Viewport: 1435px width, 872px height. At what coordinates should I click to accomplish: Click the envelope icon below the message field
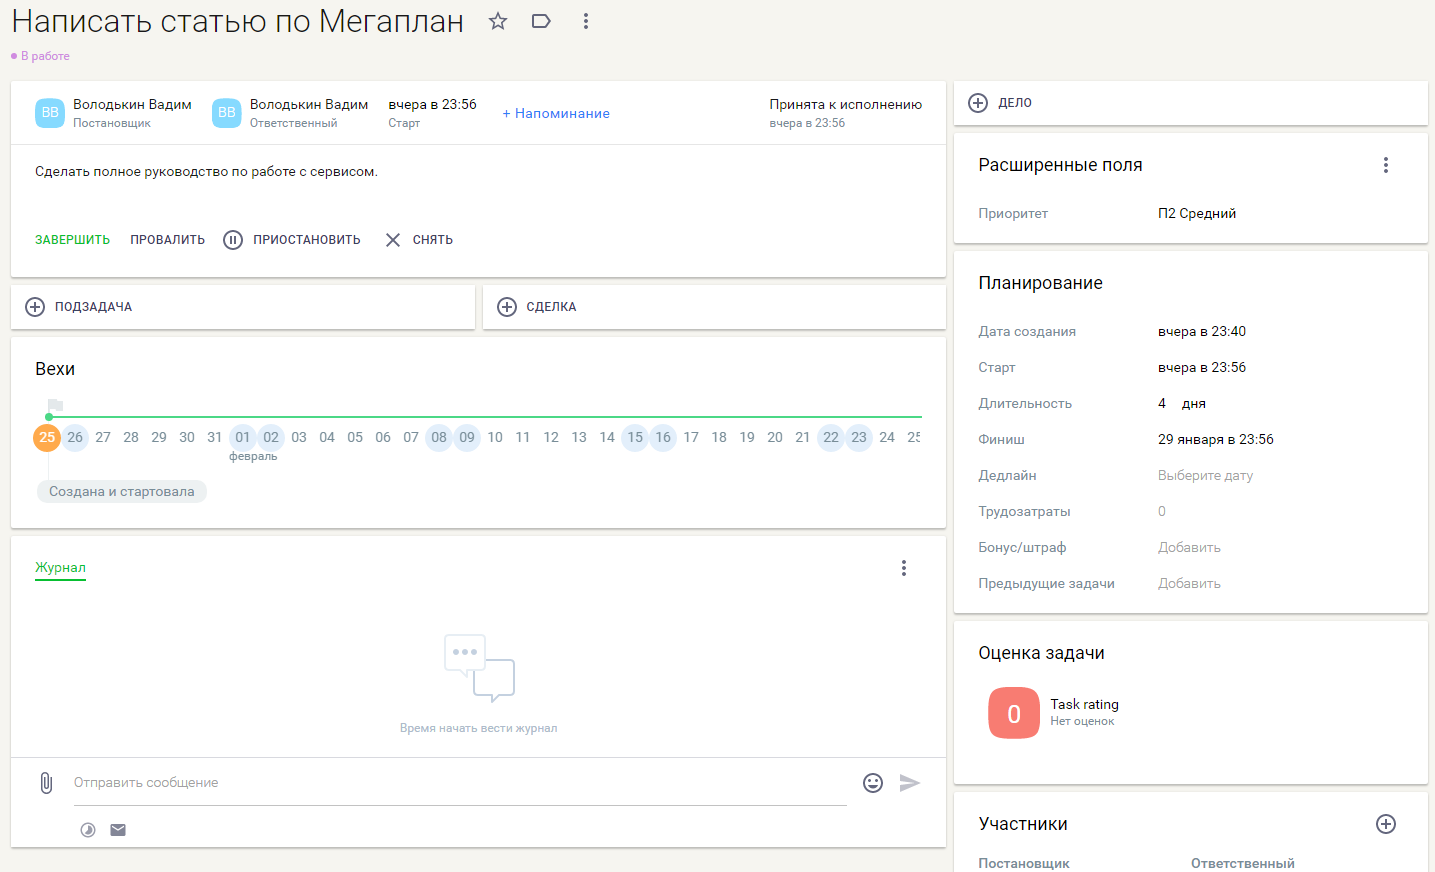[118, 830]
